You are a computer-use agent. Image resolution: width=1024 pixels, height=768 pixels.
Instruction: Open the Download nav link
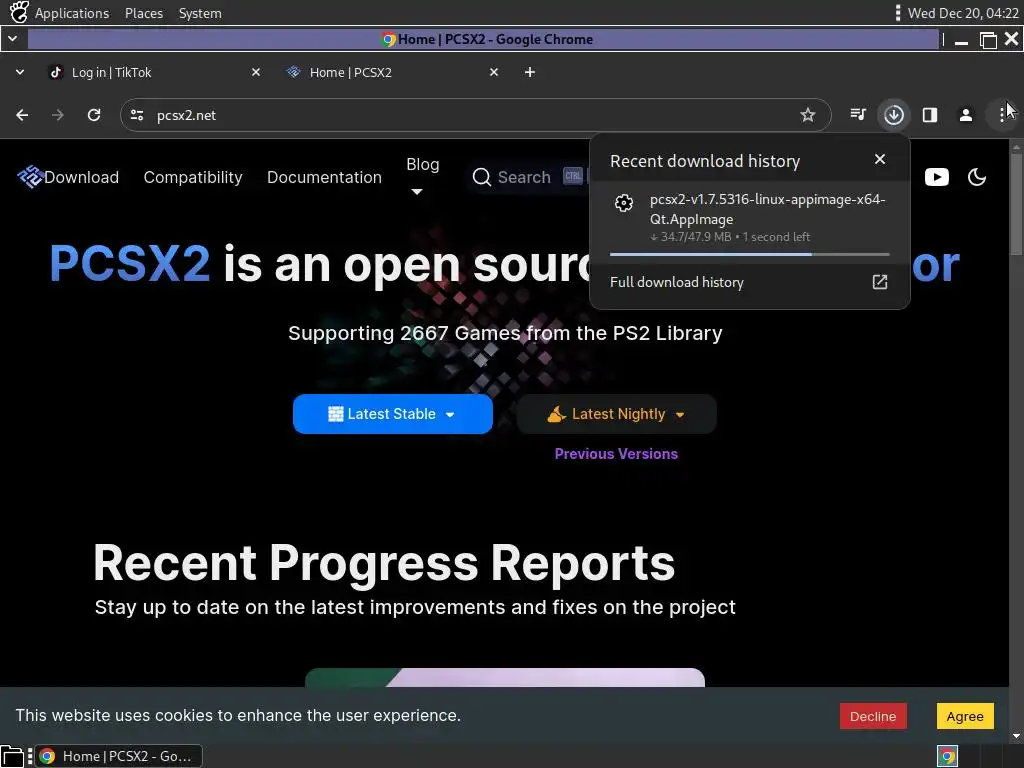[x=82, y=177]
